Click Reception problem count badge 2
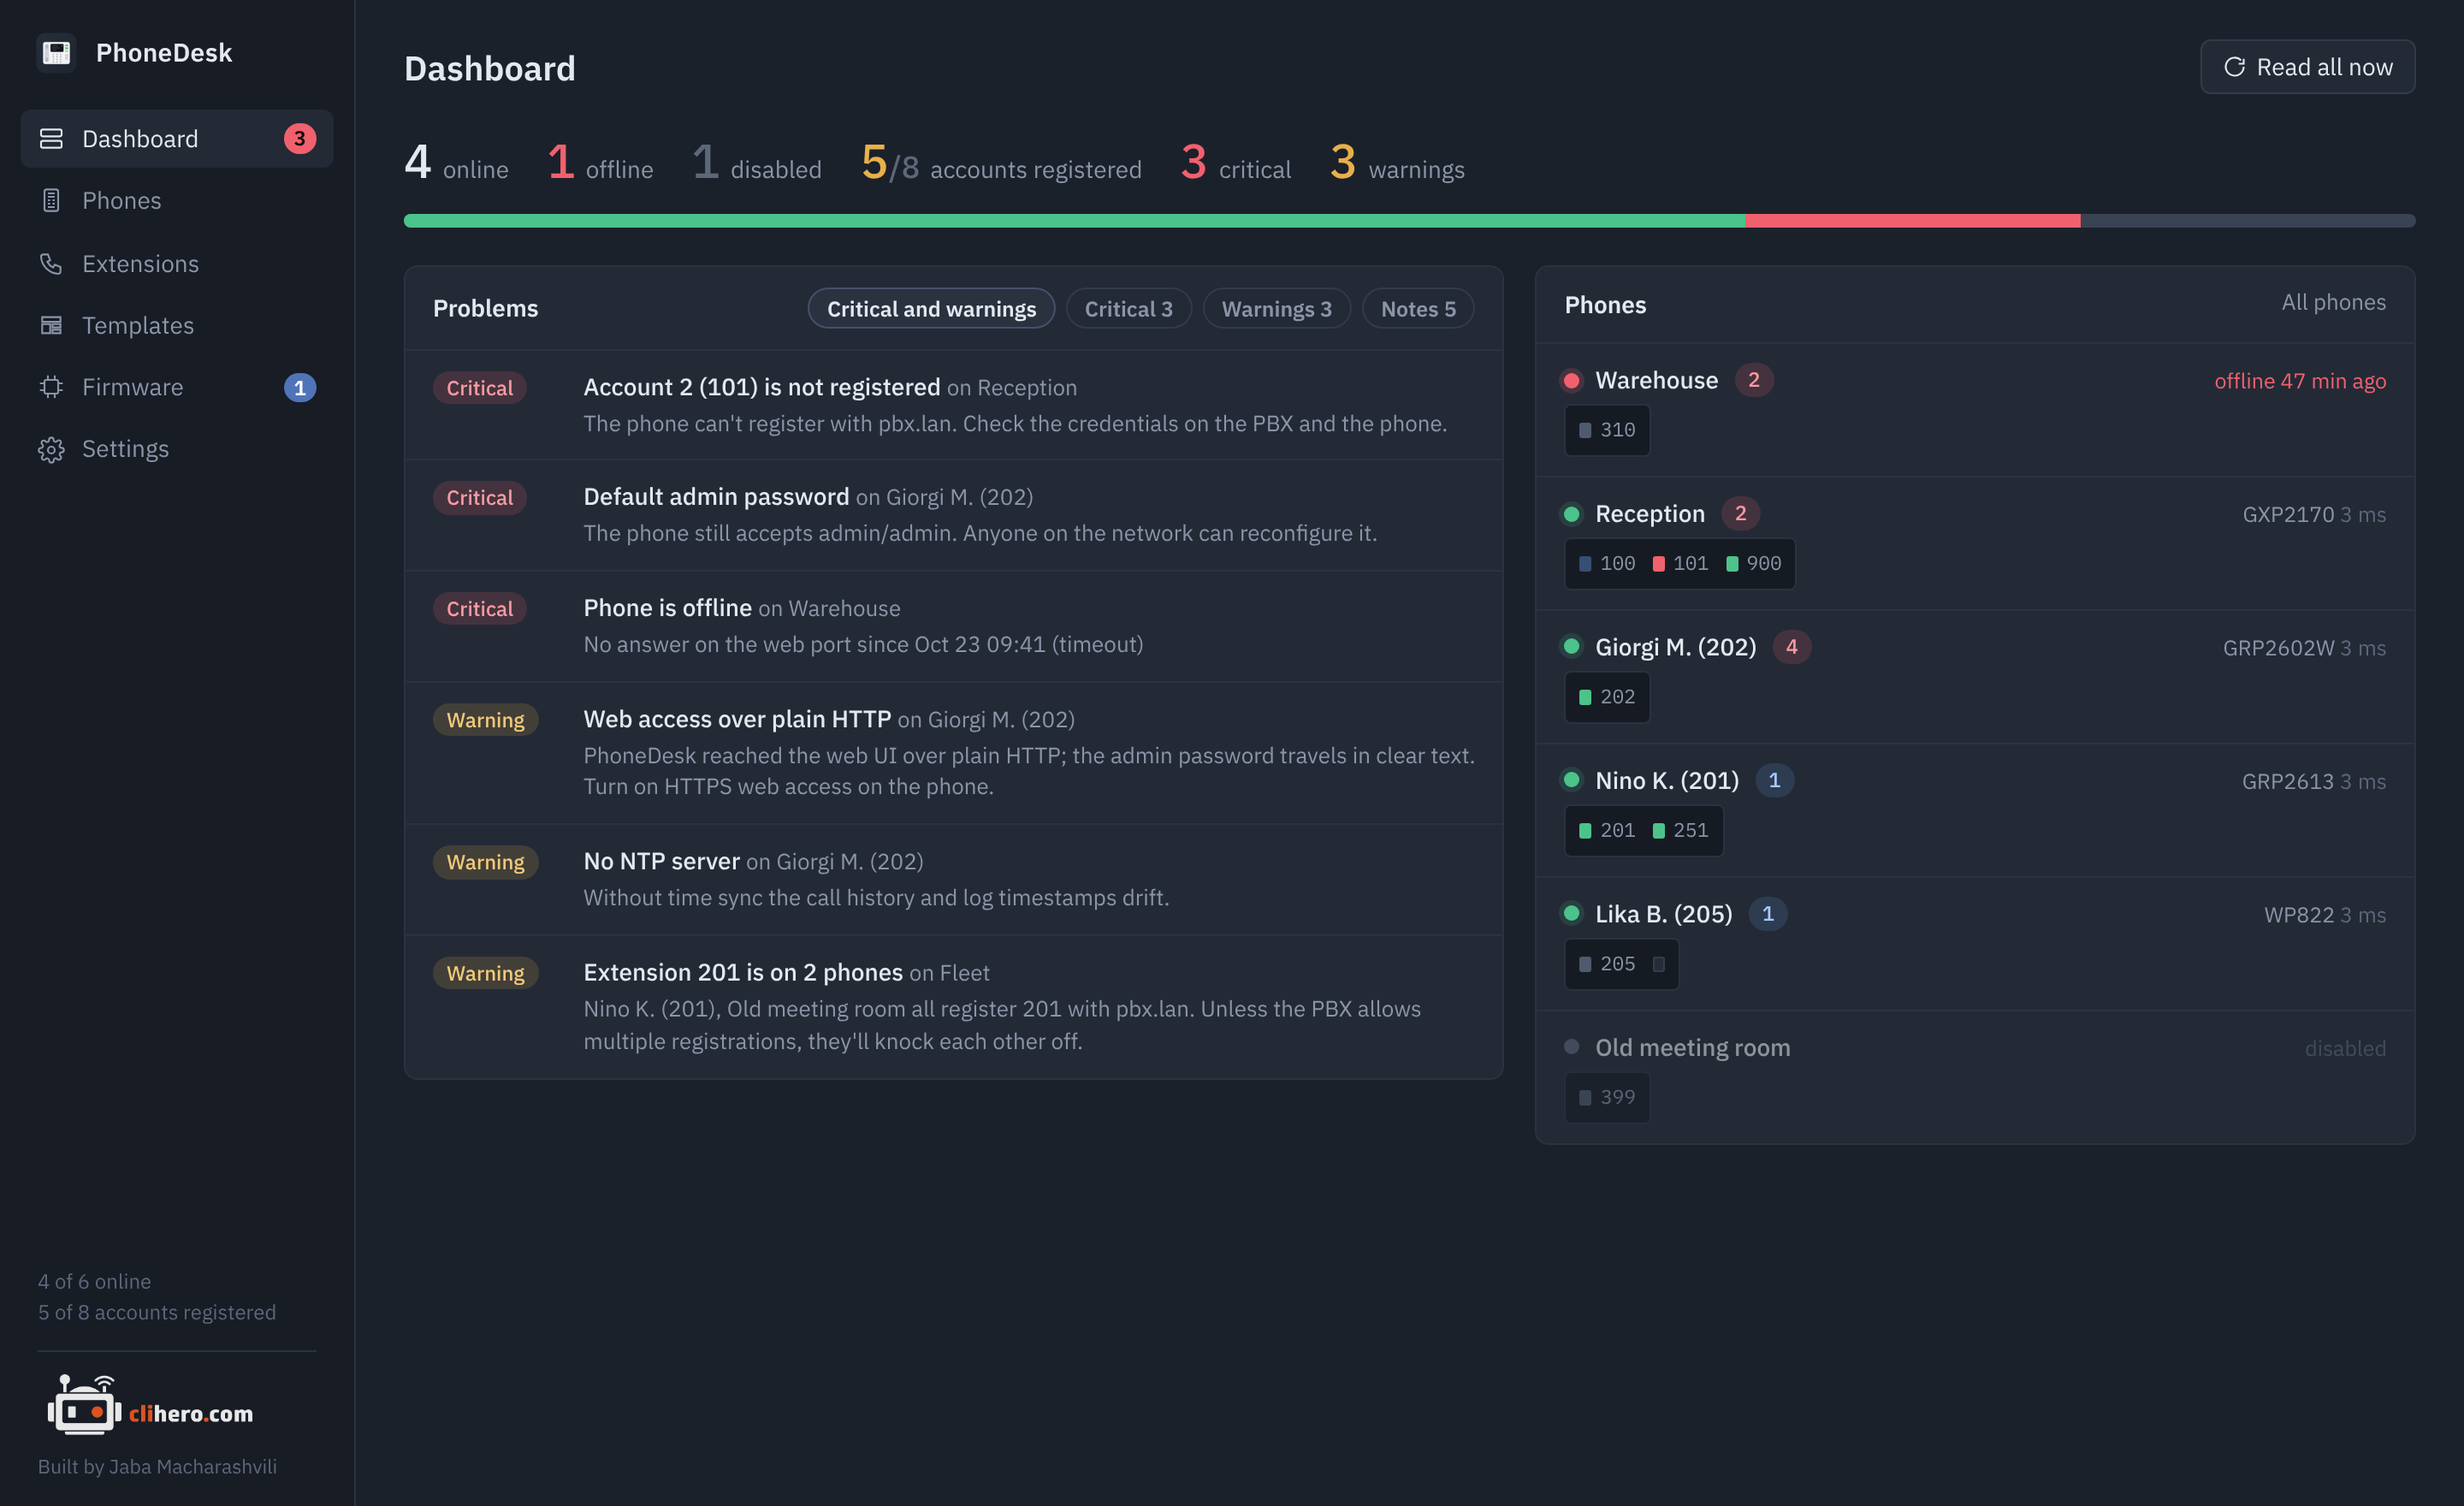The height and width of the screenshot is (1506, 2464). [x=1740, y=514]
